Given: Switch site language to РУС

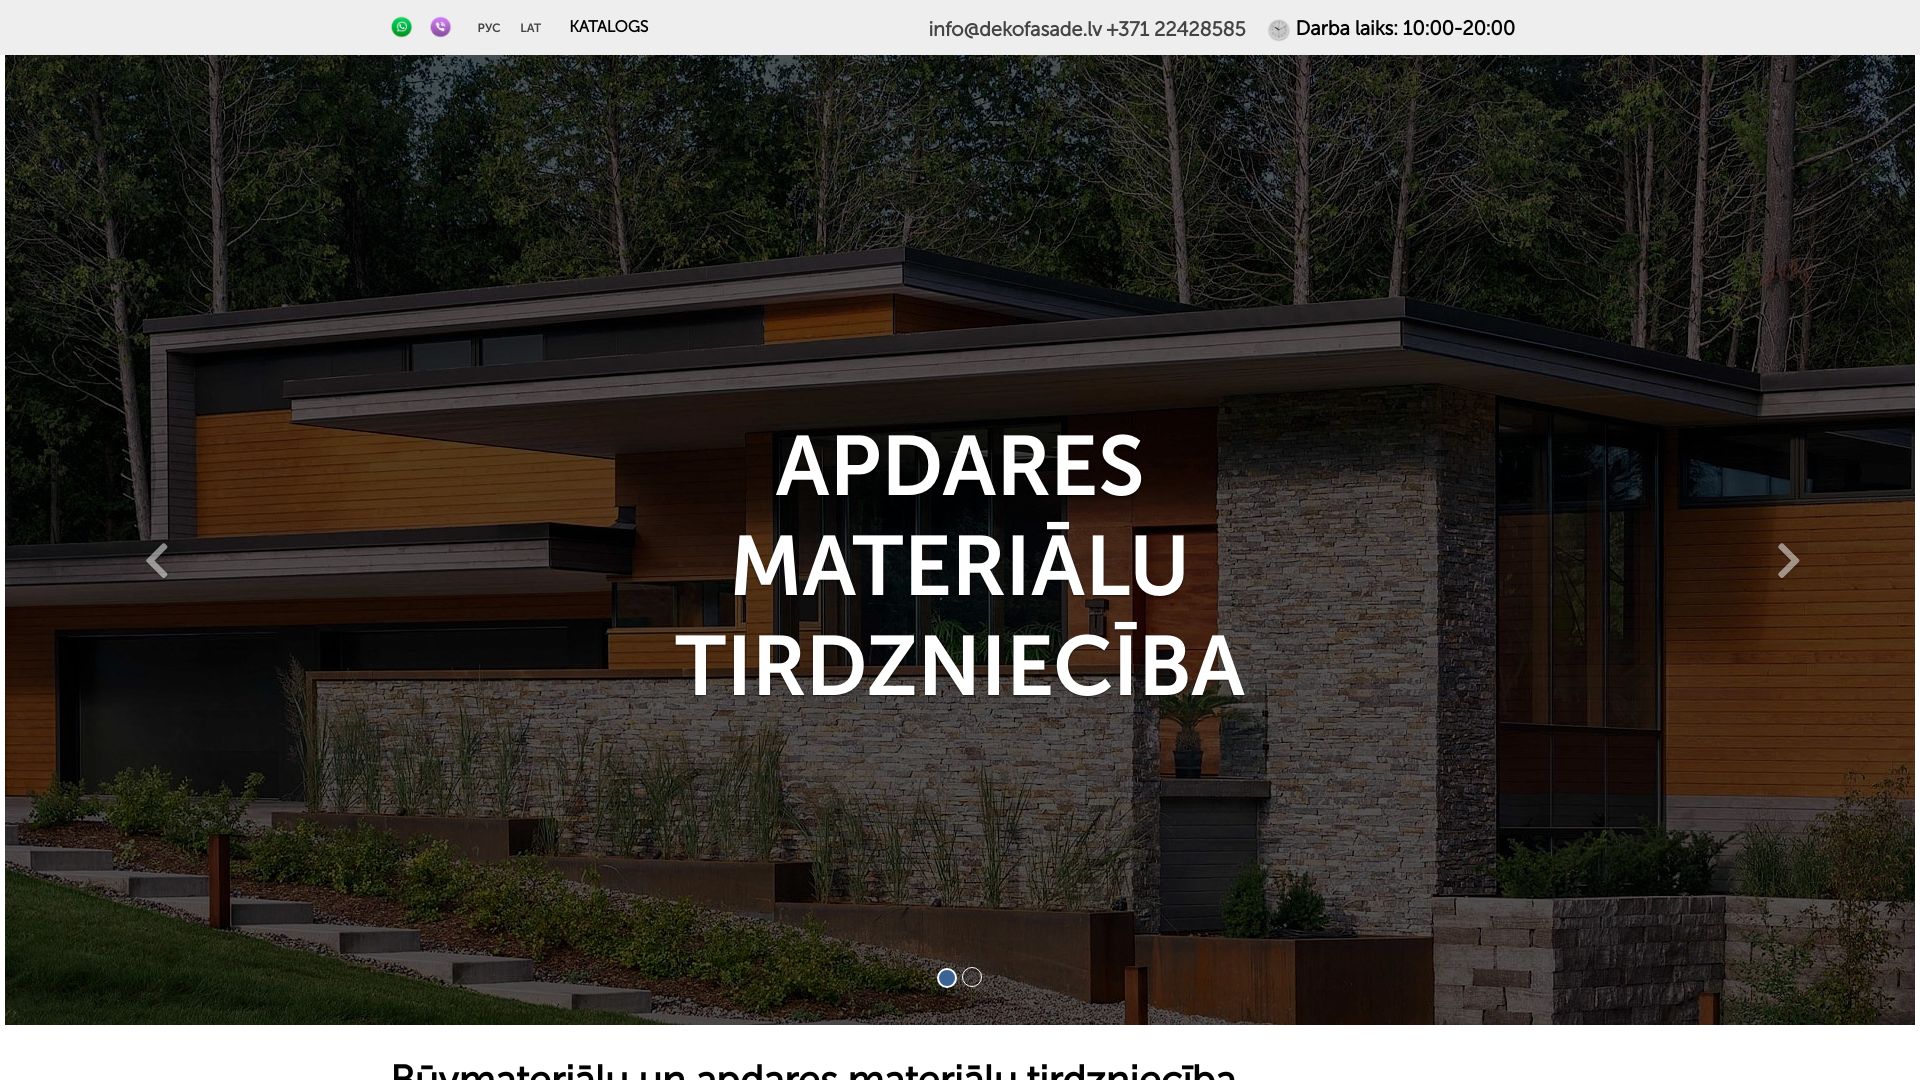Looking at the screenshot, I should 488,28.
